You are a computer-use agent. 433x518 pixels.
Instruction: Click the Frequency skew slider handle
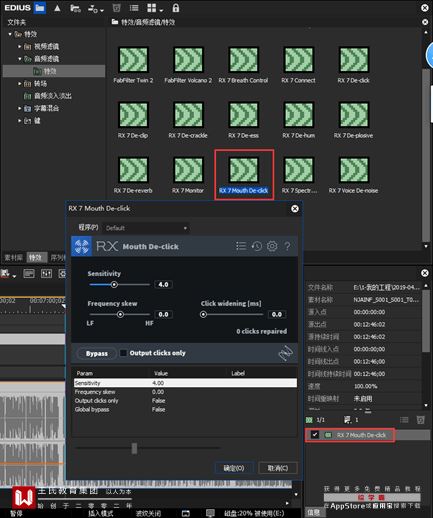120,314
